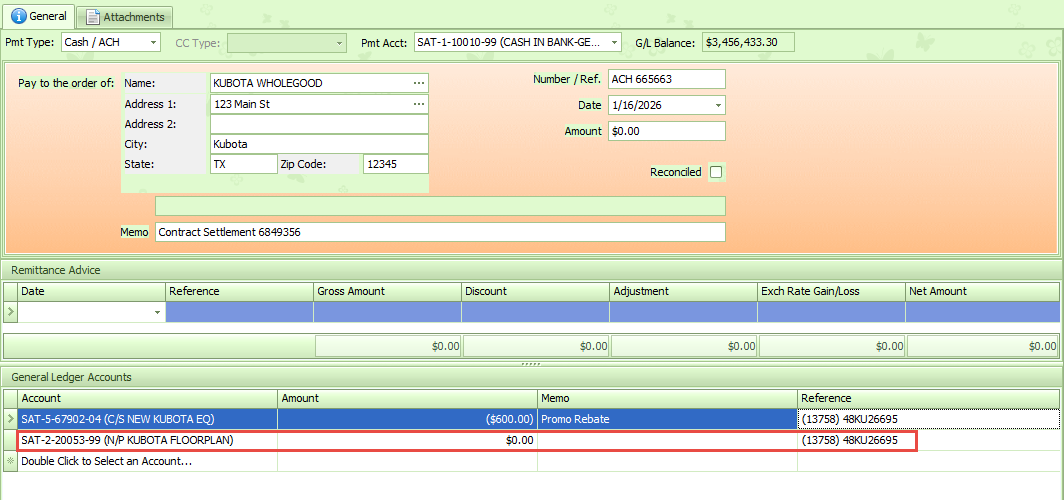Click the Net Amount column header
The width and height of the screenshot is (1064, 500).
982,291
